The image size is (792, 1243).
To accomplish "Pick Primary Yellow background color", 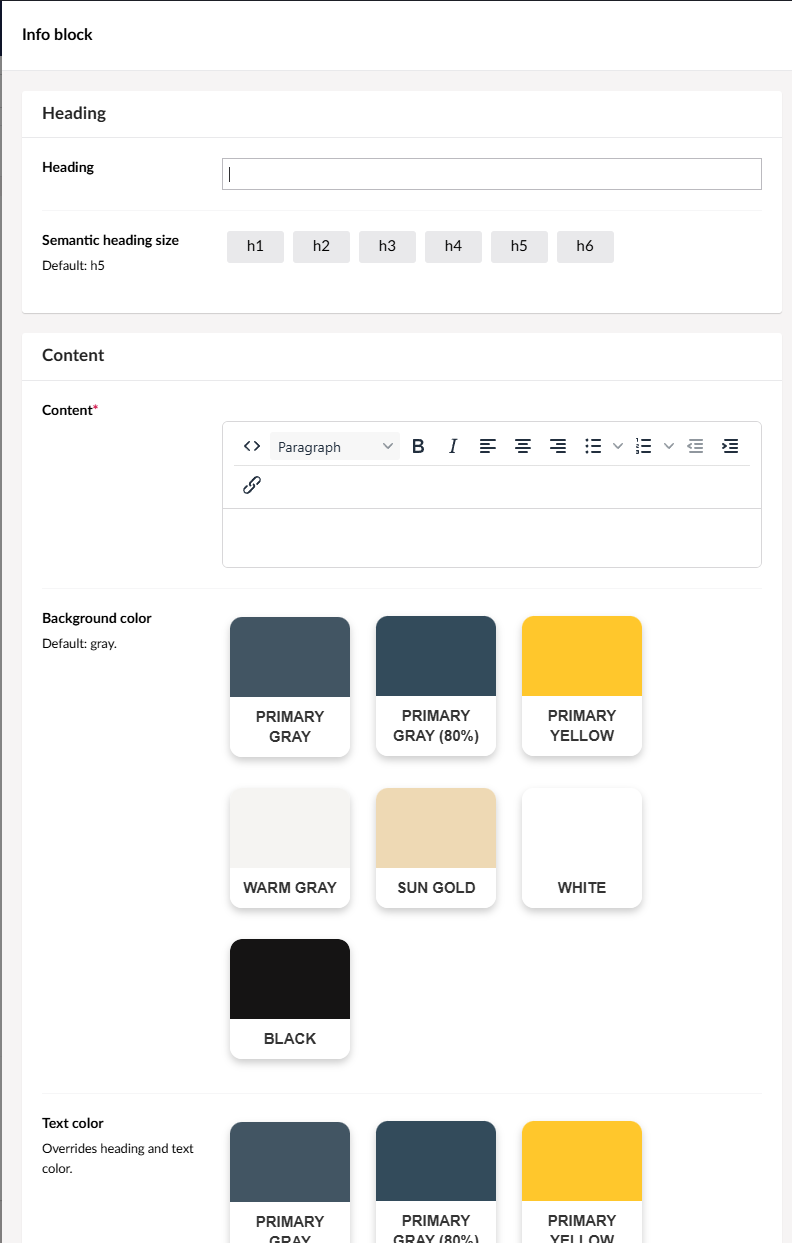I will point(582,685).
